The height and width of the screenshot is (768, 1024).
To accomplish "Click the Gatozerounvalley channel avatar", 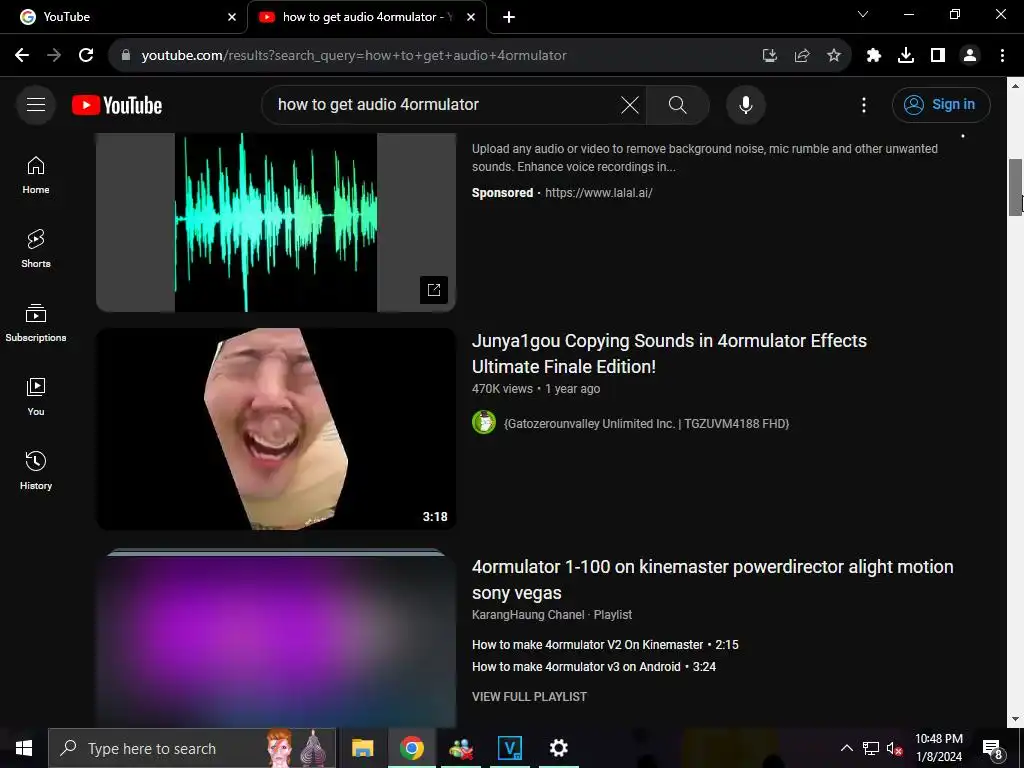I will [x=484, y=423].
